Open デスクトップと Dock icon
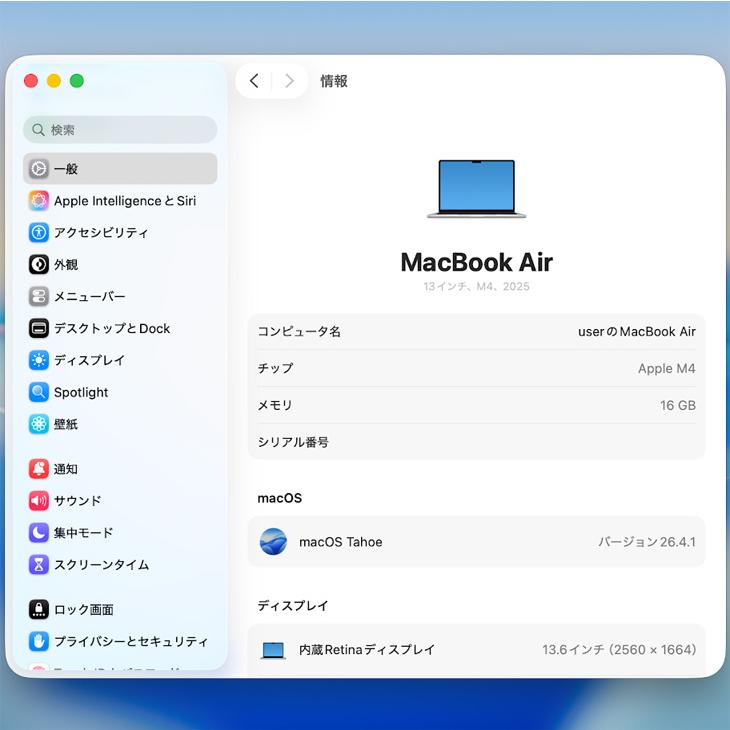Viewport: 730px width, 730px height. 39,328
